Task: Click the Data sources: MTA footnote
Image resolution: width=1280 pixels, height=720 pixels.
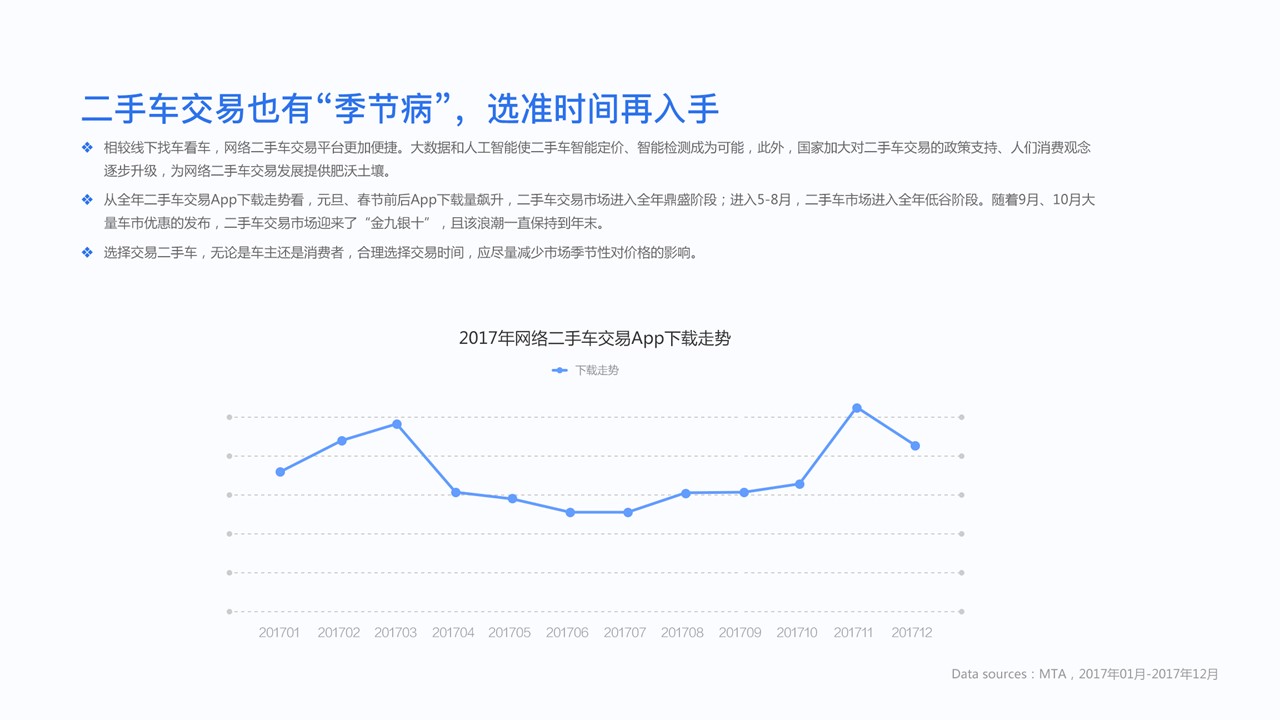Action: pyautogui.click(x=1085, y=675)
